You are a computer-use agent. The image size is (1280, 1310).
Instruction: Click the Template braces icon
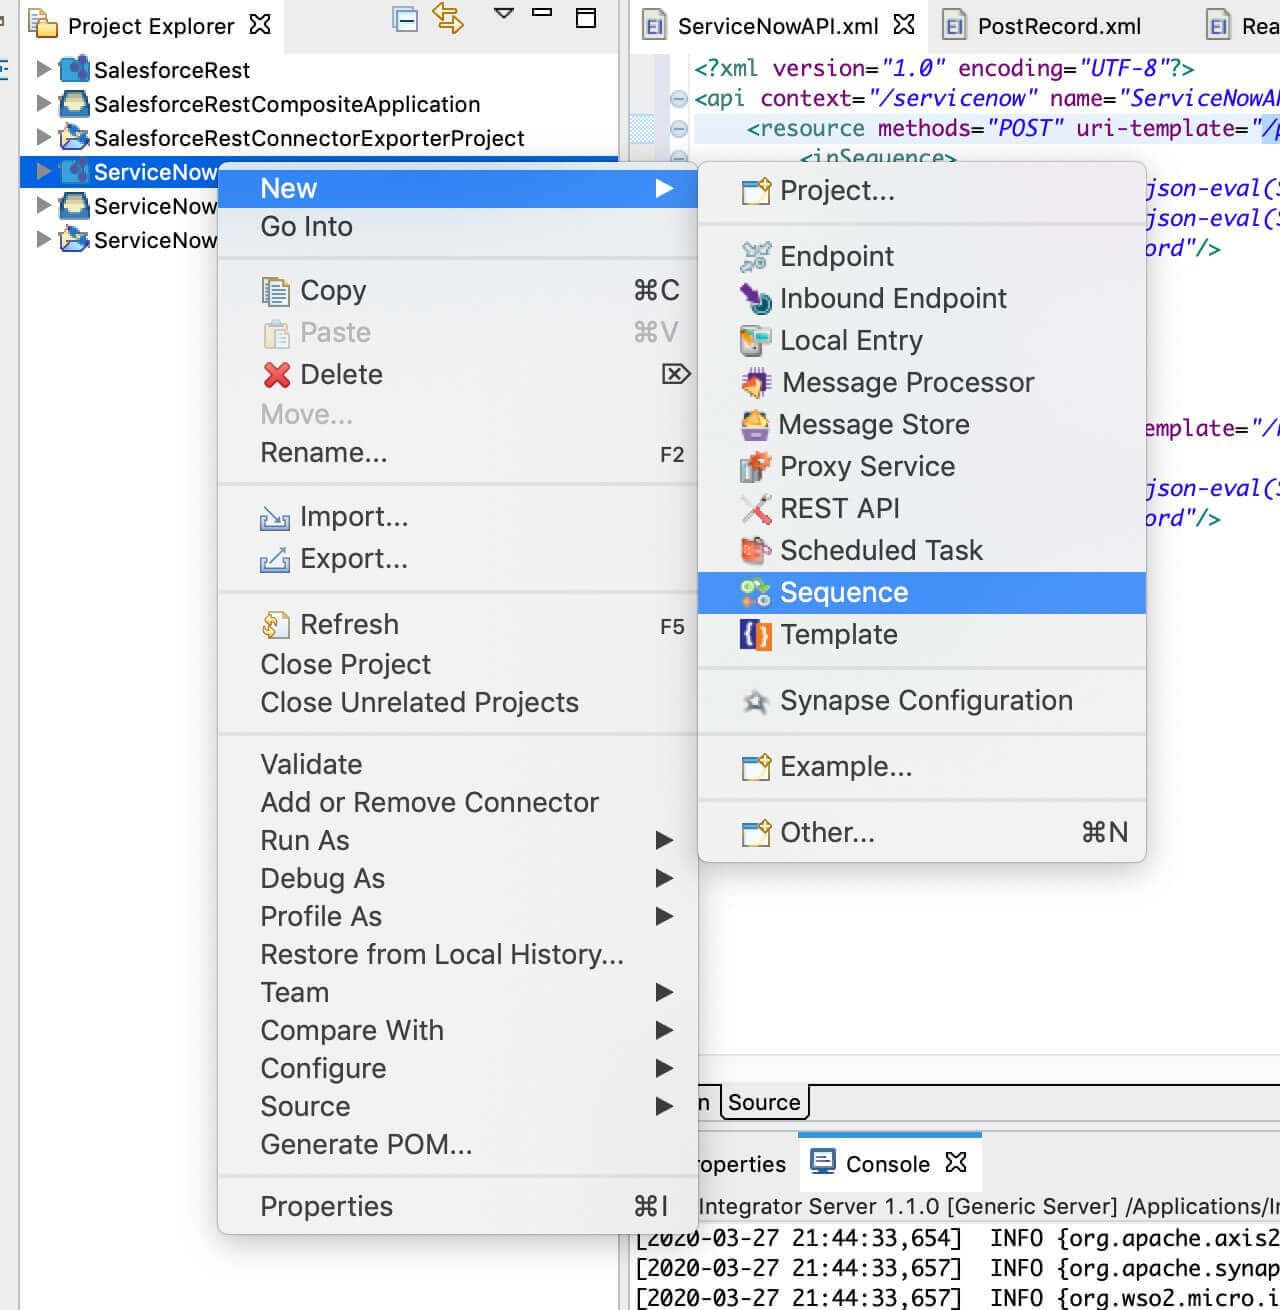(755, 635)
